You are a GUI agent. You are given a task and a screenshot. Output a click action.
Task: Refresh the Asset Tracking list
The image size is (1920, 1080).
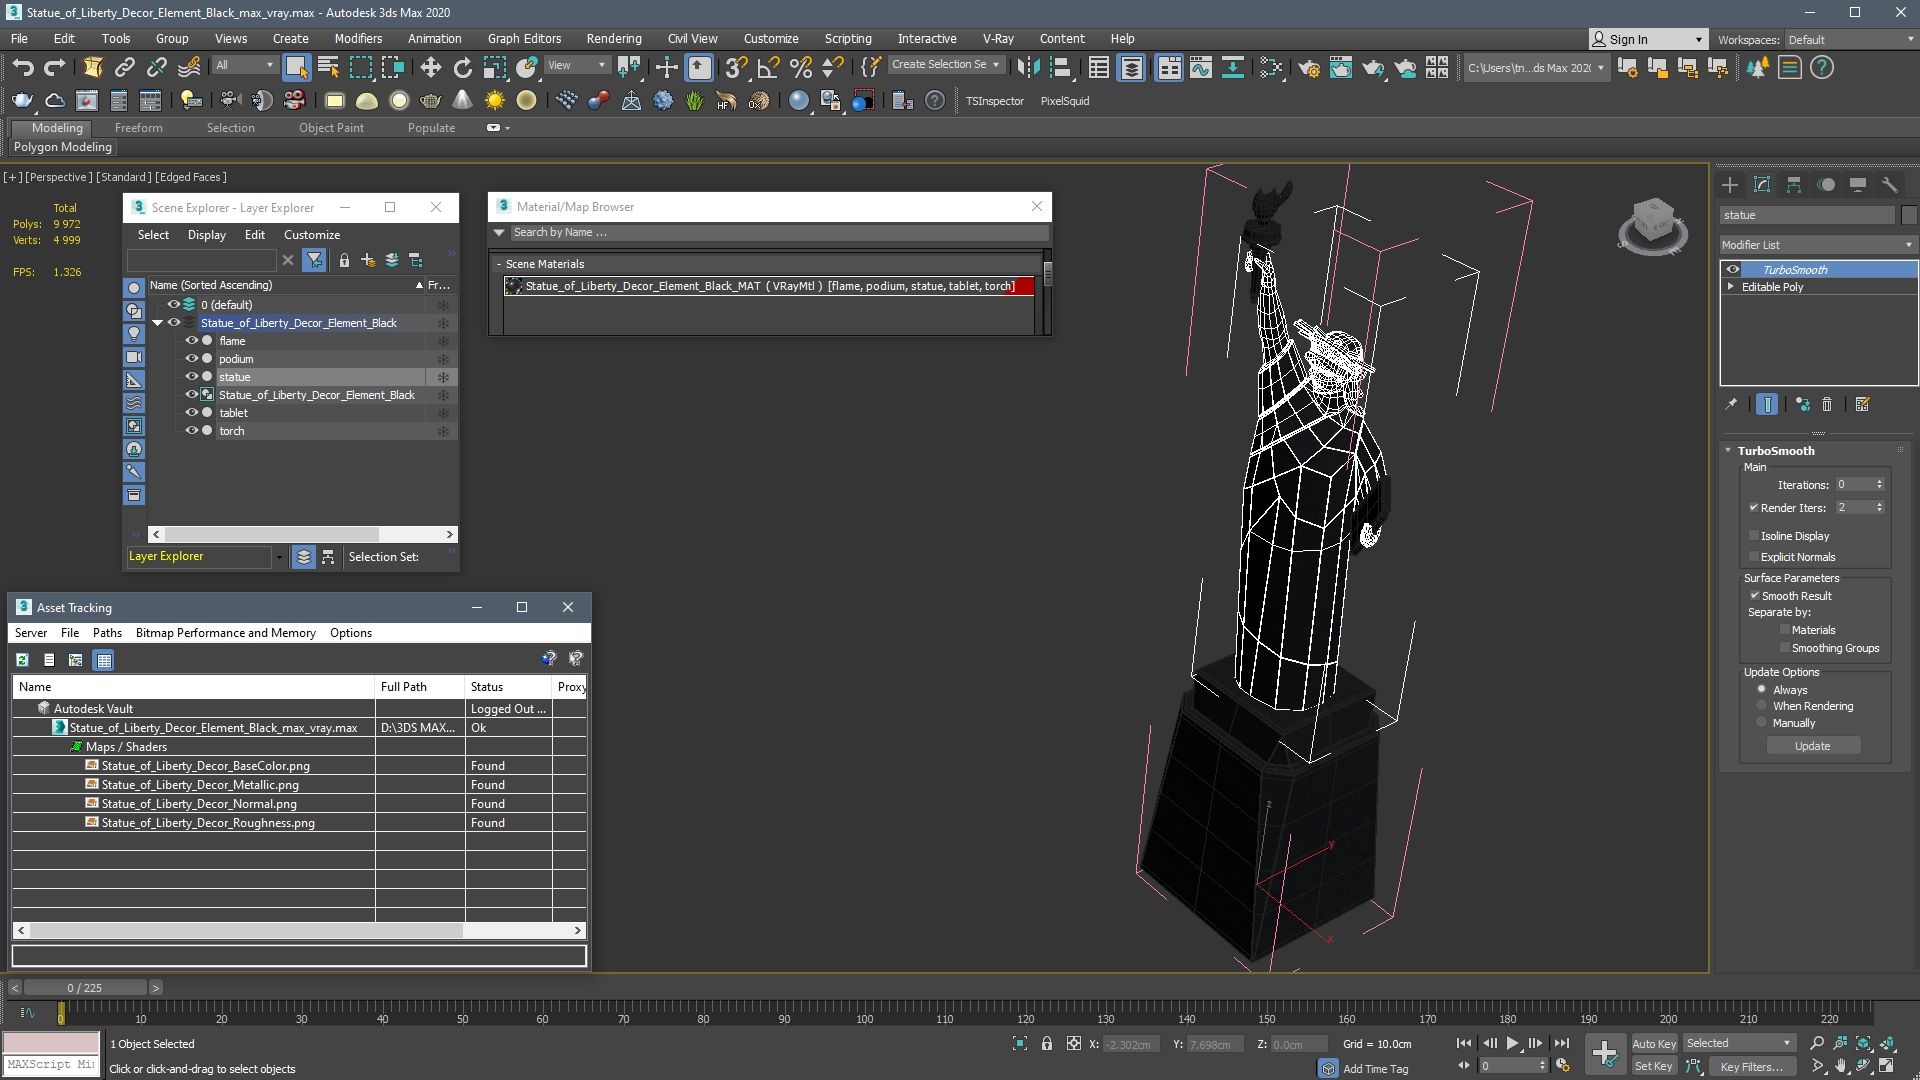22,660
